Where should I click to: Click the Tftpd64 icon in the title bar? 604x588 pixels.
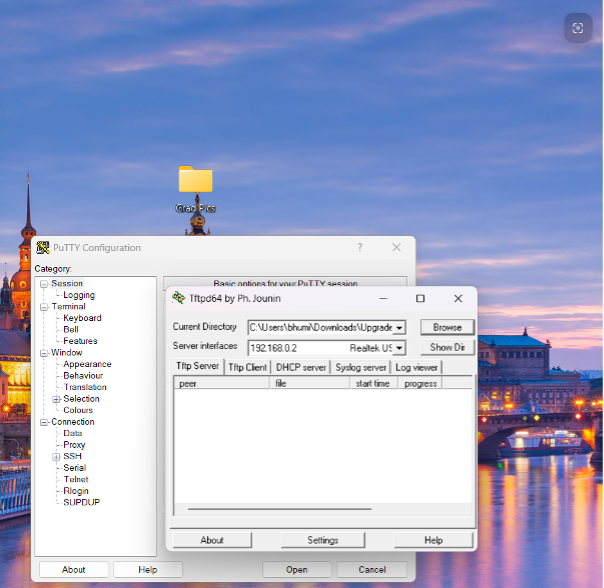point(179,298)
